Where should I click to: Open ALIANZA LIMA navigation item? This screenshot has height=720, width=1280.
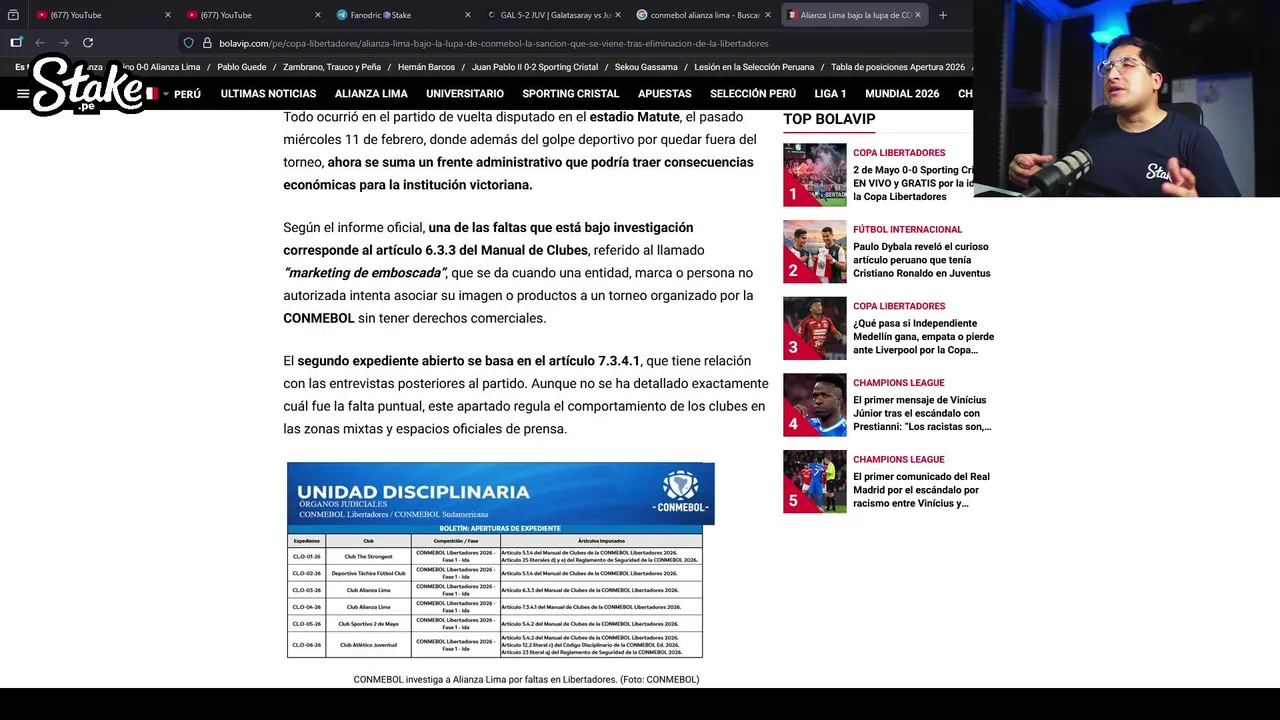[371, 94]
